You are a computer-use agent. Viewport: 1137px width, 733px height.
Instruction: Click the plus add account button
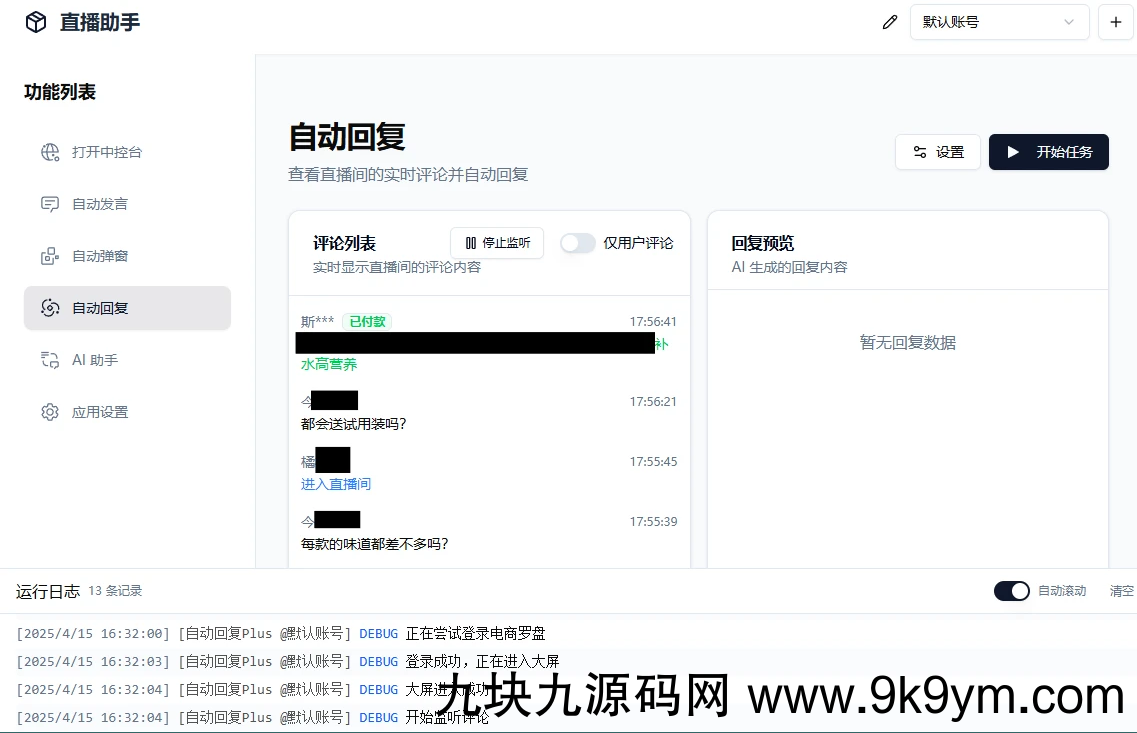(1115, 22)
